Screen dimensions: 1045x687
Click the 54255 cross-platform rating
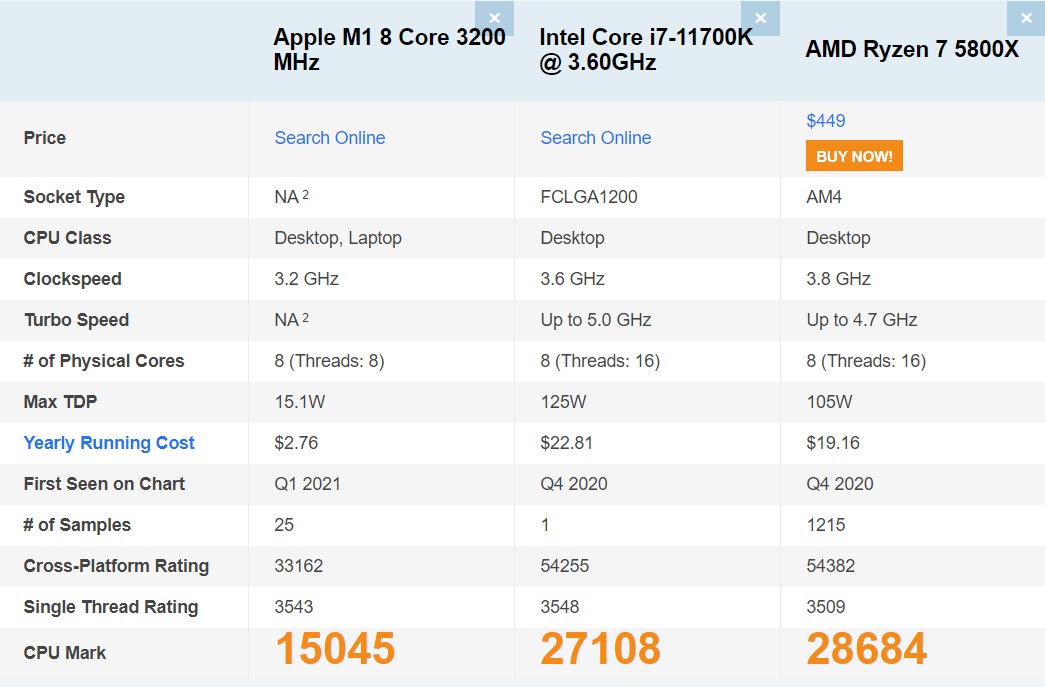(x=564, y=566)
